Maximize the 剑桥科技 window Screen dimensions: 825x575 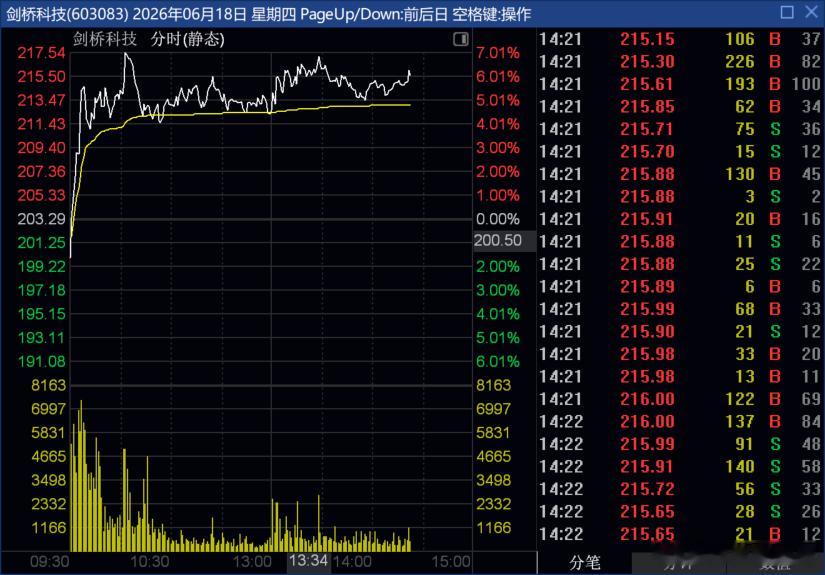[x=787, y=12]
